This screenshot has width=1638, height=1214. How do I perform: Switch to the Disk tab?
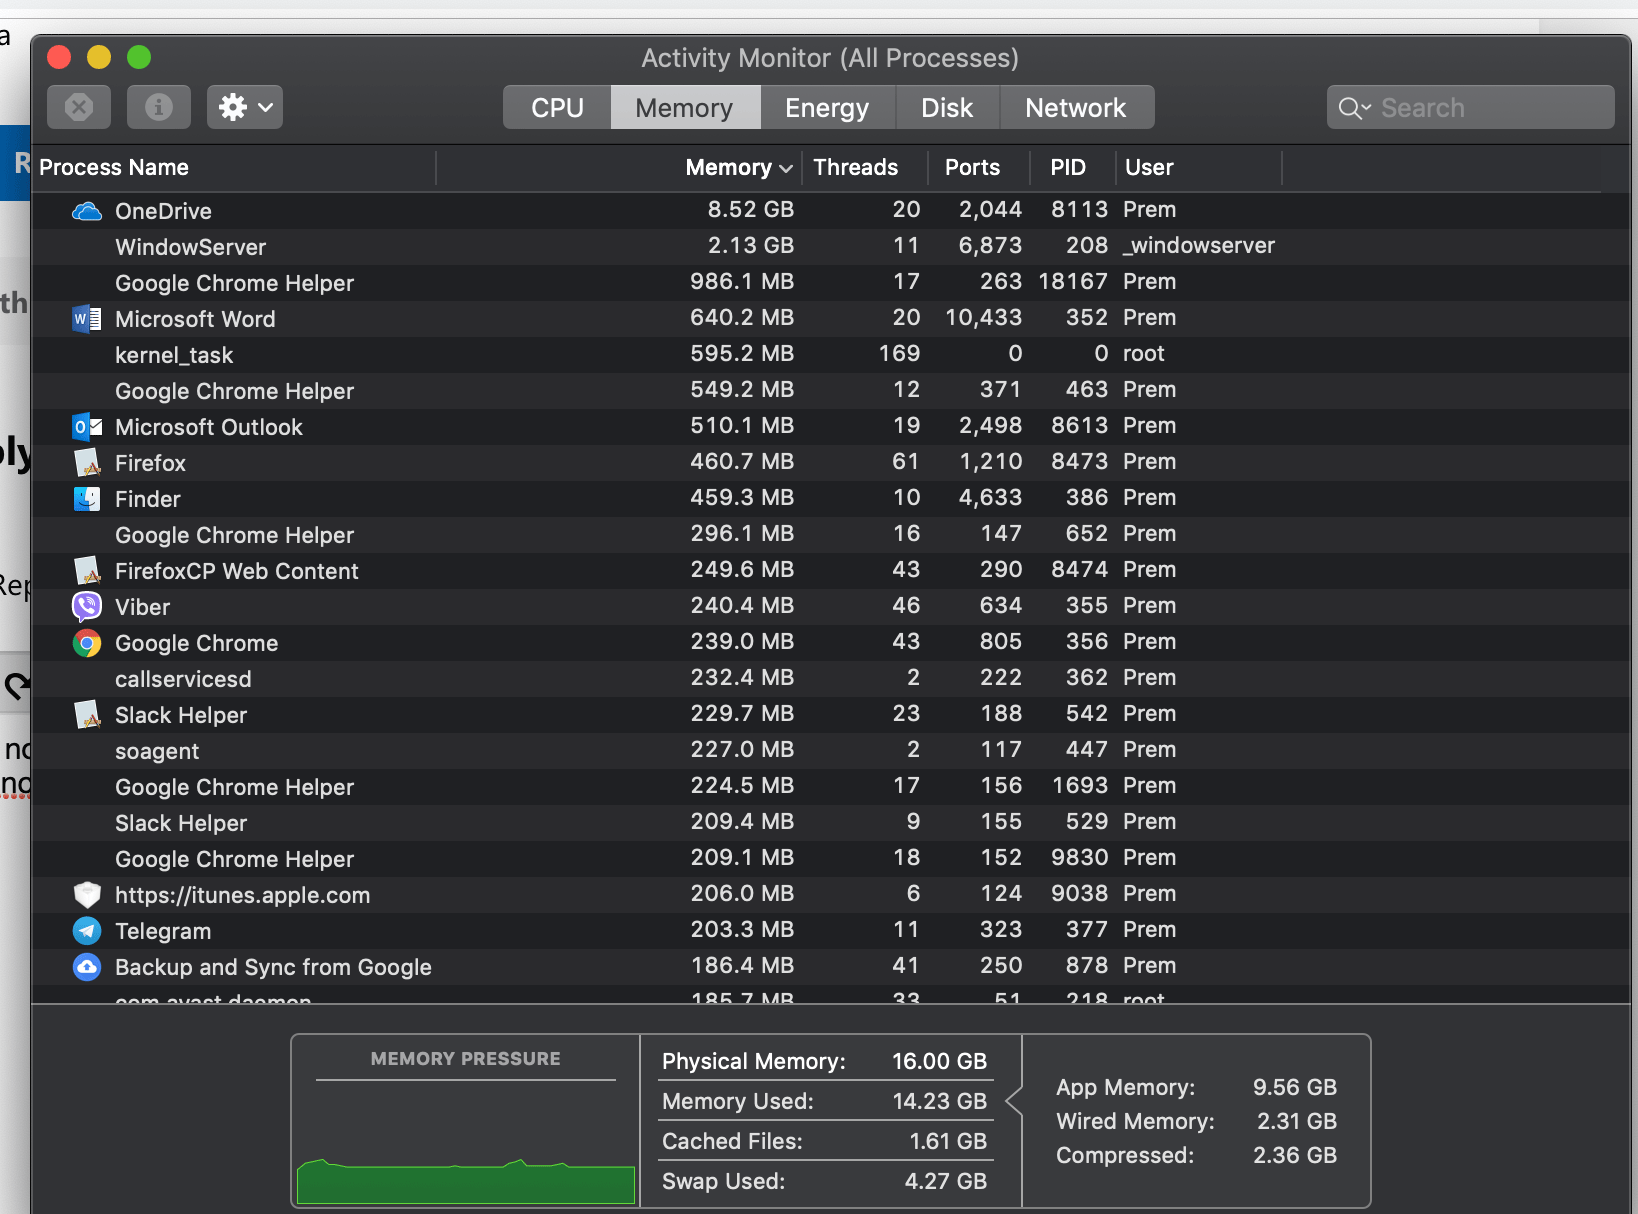[947, 107]
